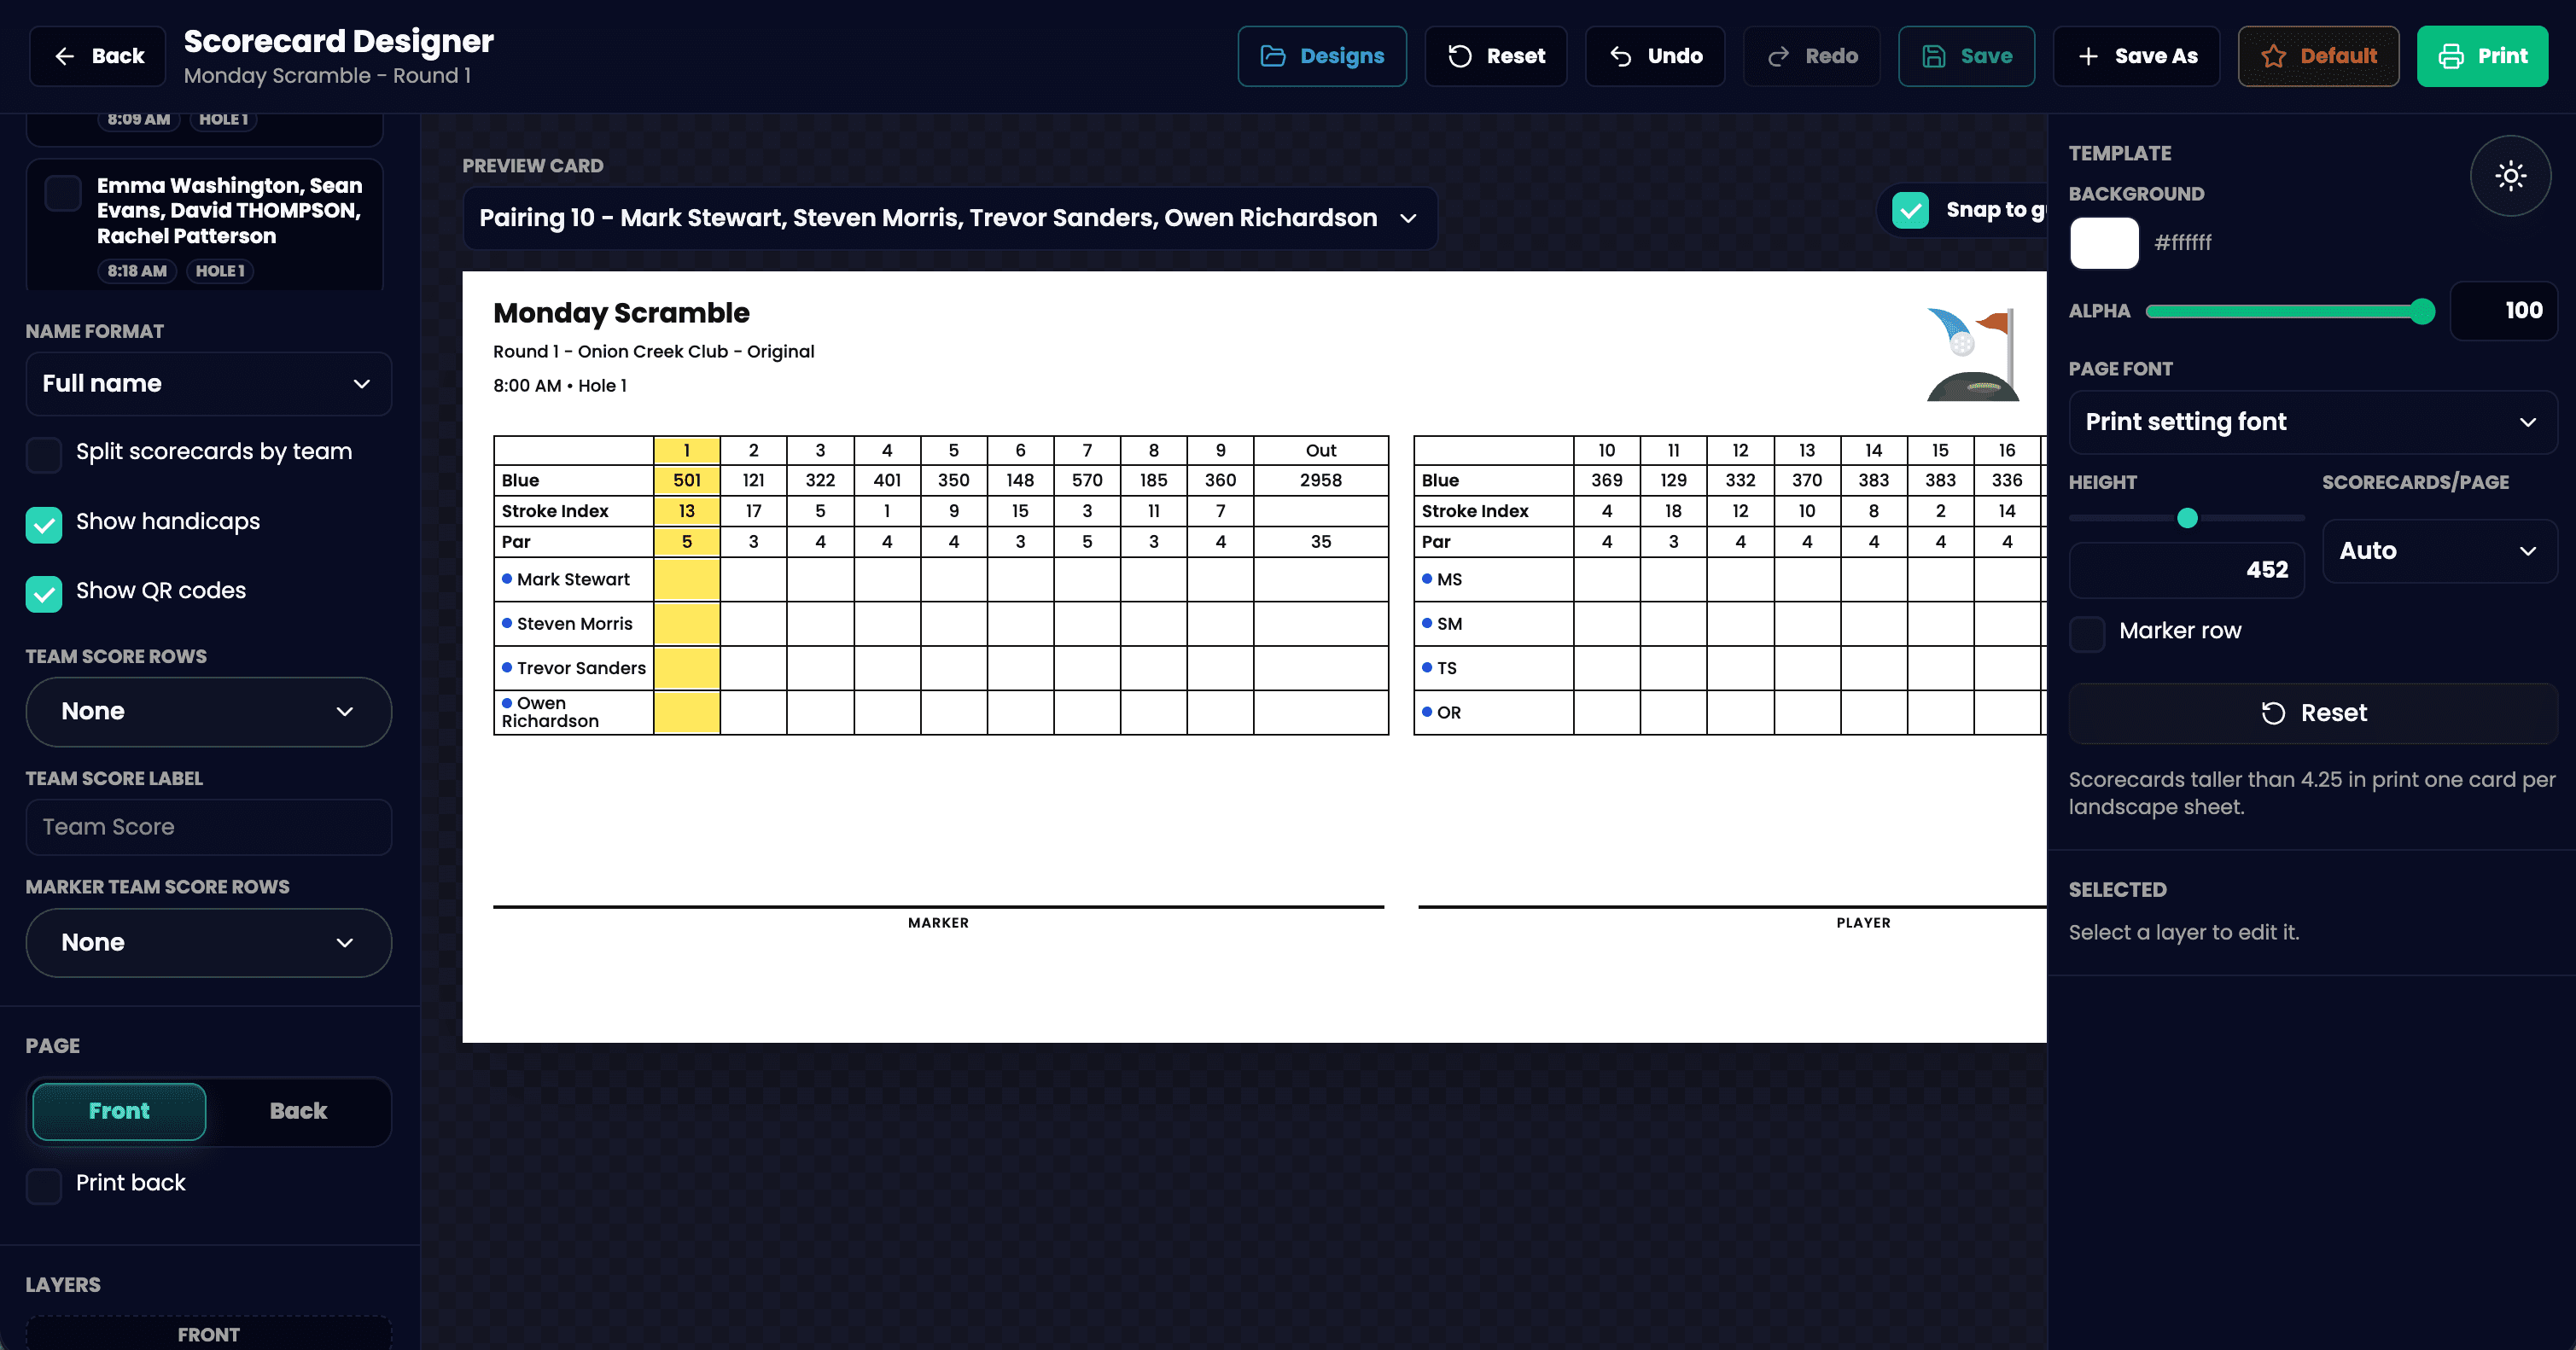Click the Back arrow icon
Viewport: 2576px width, 1350px height.
click(65, 56)
